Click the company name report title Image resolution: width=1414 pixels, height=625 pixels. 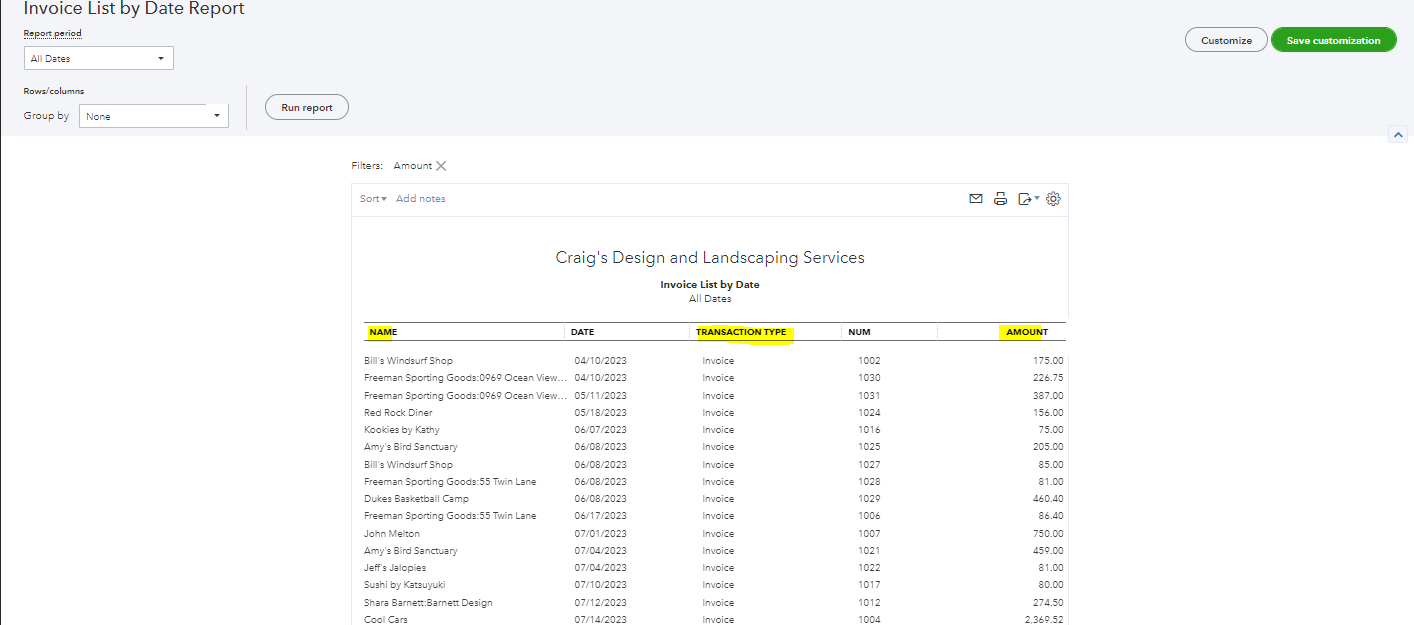pyautogui.click(x=710, y=258)
